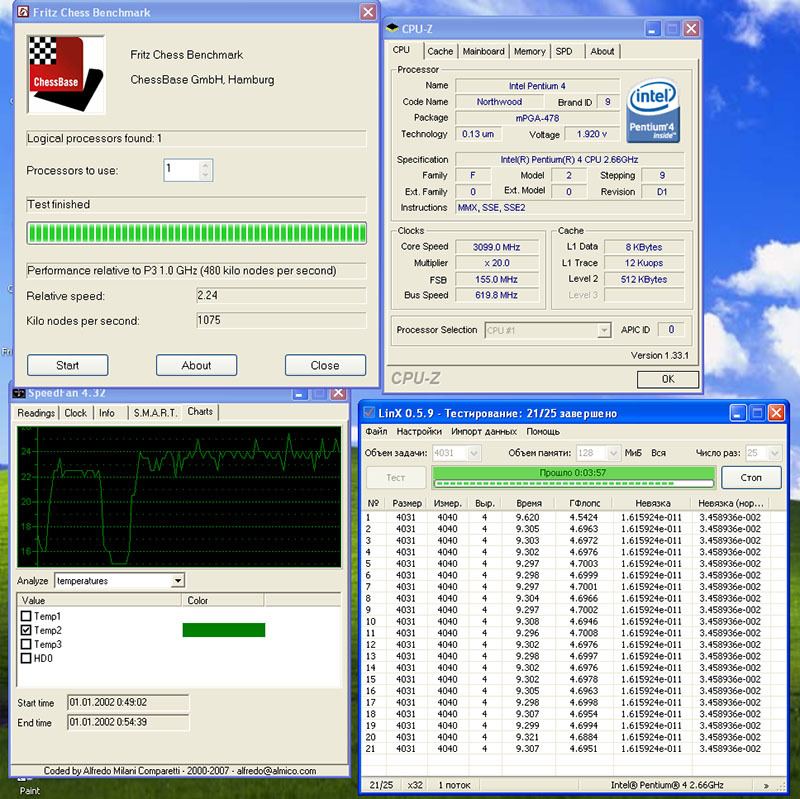The image size is (800, 799).
Task: Select row 21 in the LinX results table
Action: (573, 748)
